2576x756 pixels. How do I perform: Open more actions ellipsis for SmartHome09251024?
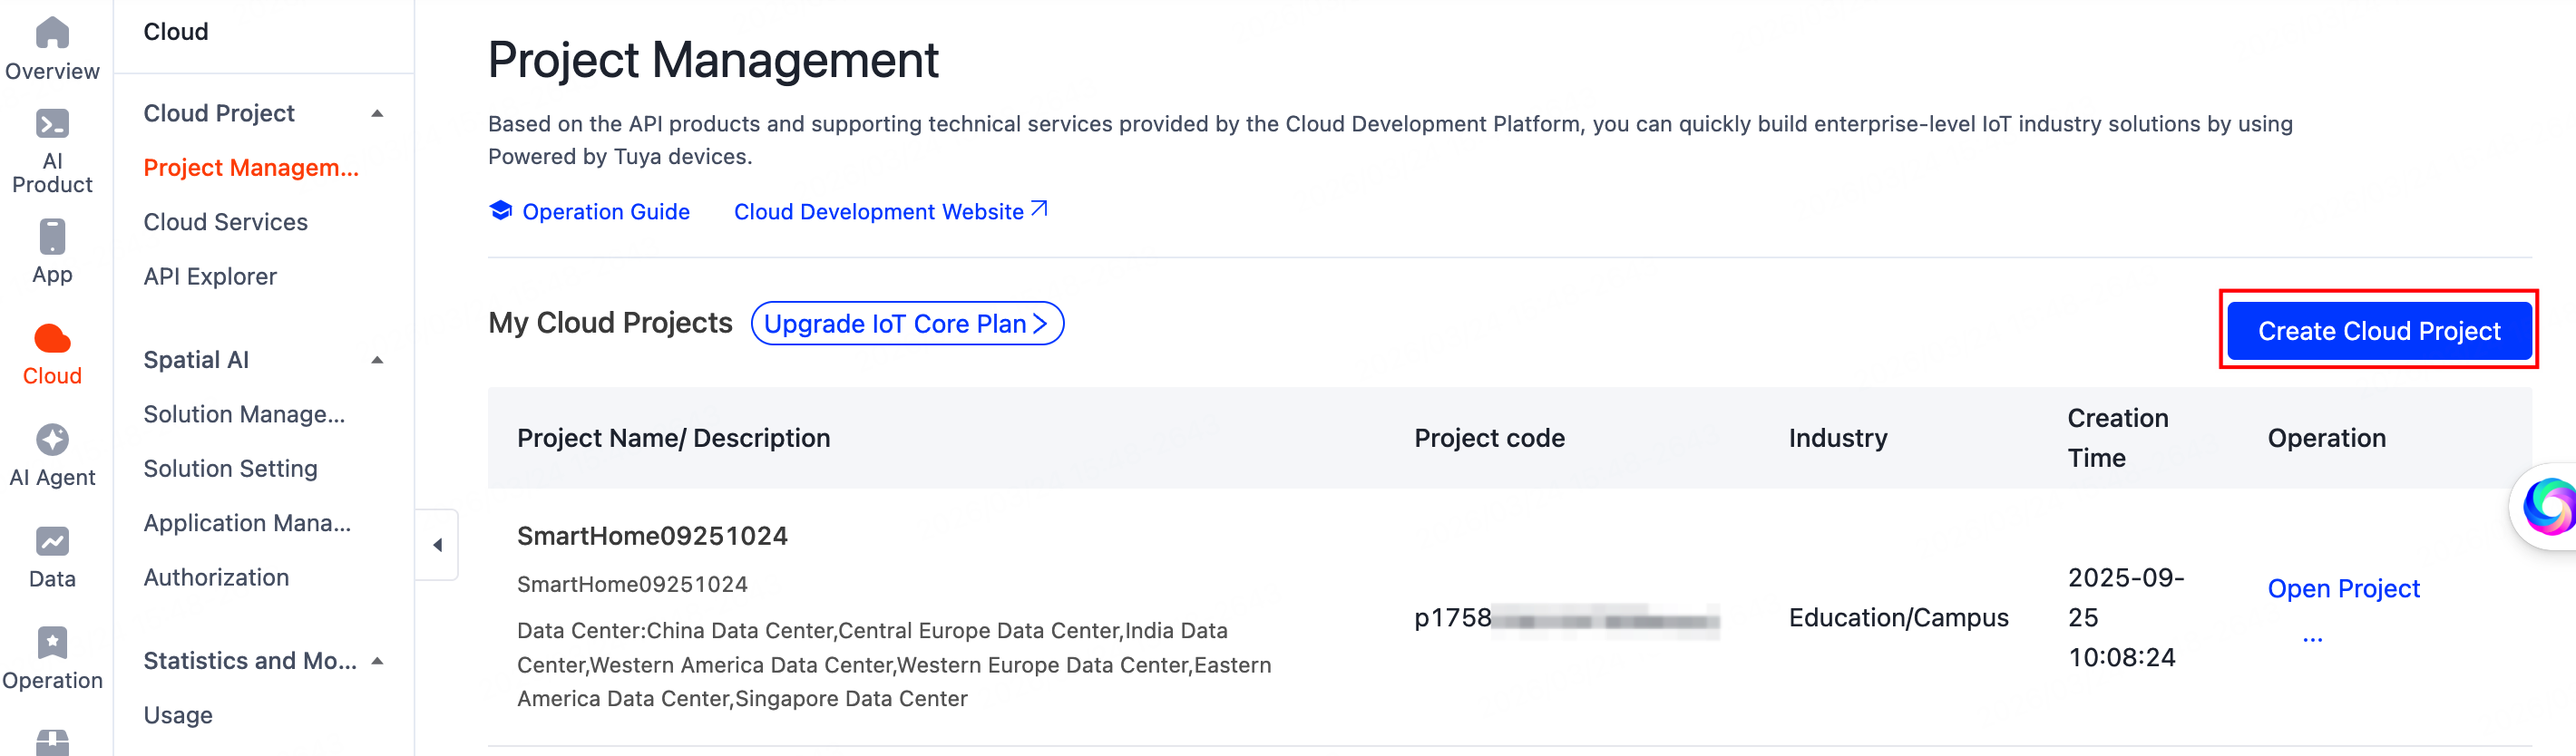click(x=2312, y=638)
